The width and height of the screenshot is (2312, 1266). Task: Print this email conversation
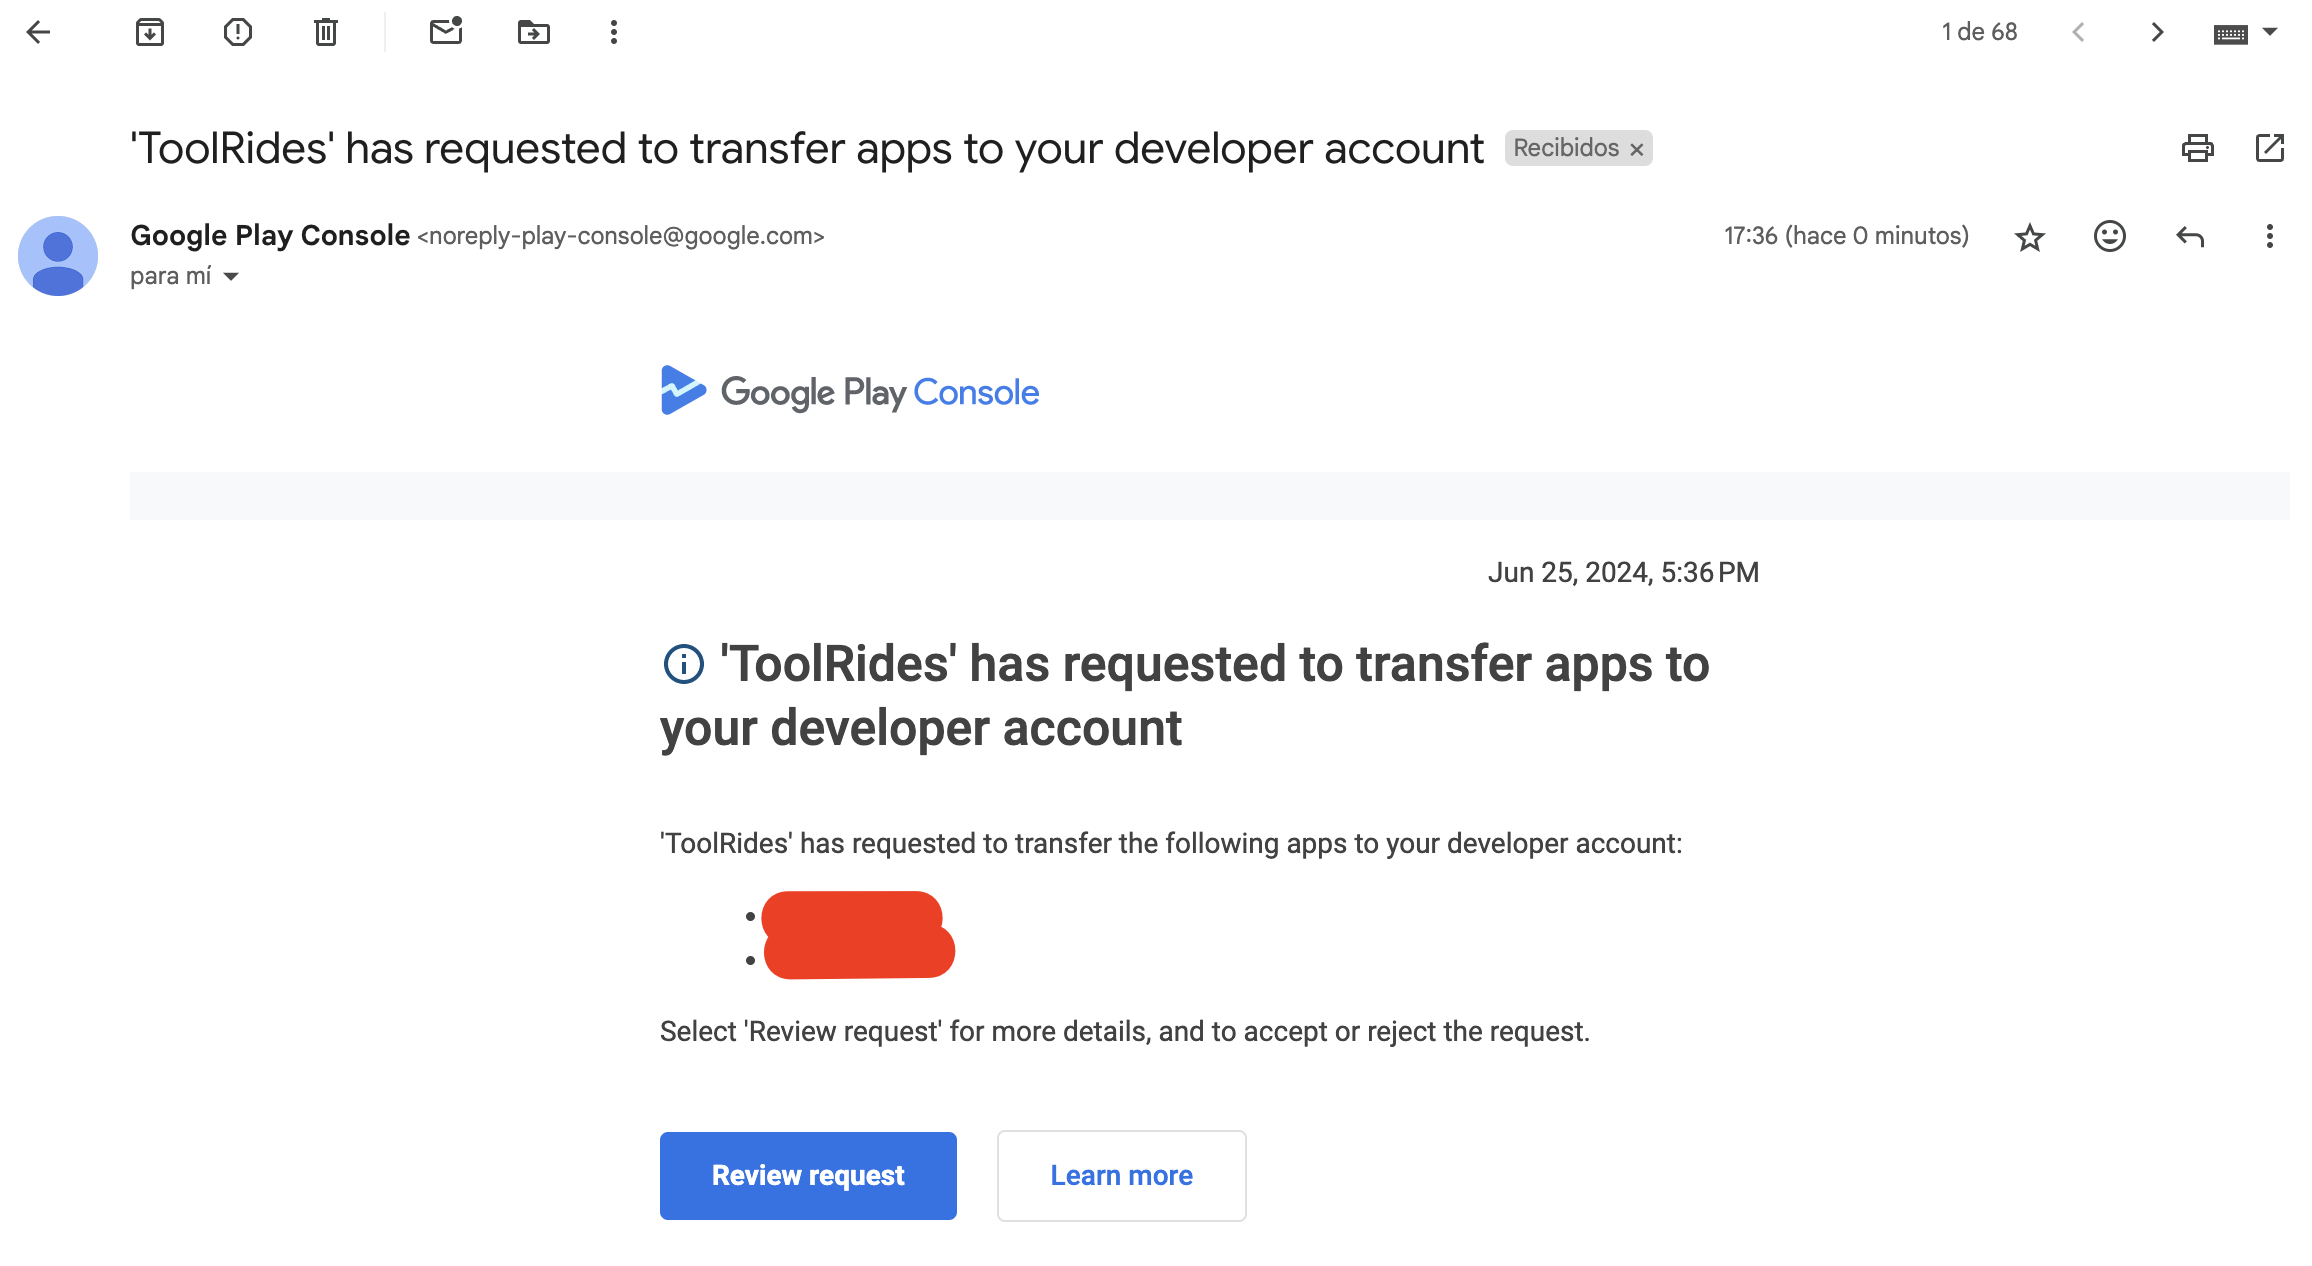point(2198,148)
